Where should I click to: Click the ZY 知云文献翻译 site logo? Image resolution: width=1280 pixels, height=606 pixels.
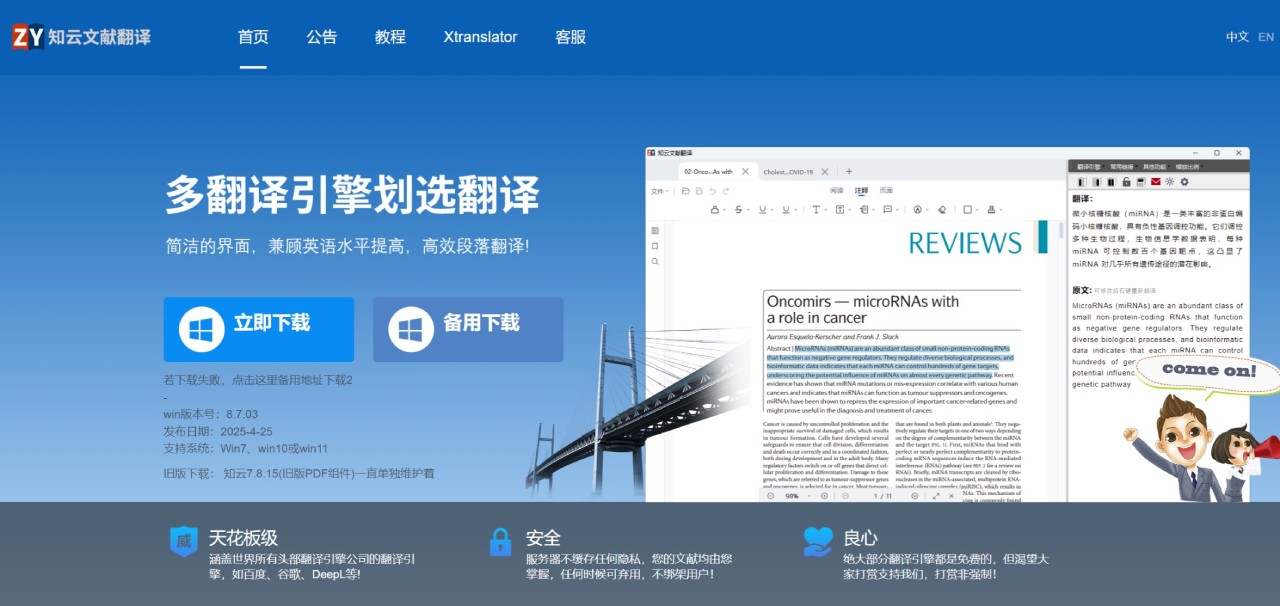tap(82, 37)
